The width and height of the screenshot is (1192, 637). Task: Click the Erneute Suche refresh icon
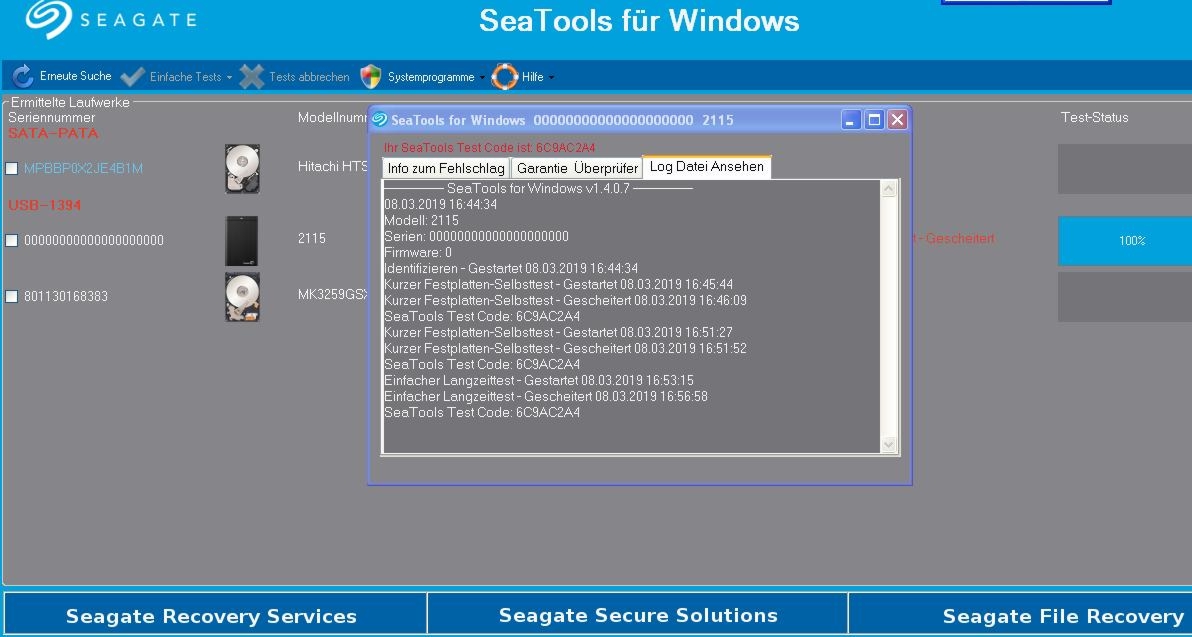pos(23,76)
